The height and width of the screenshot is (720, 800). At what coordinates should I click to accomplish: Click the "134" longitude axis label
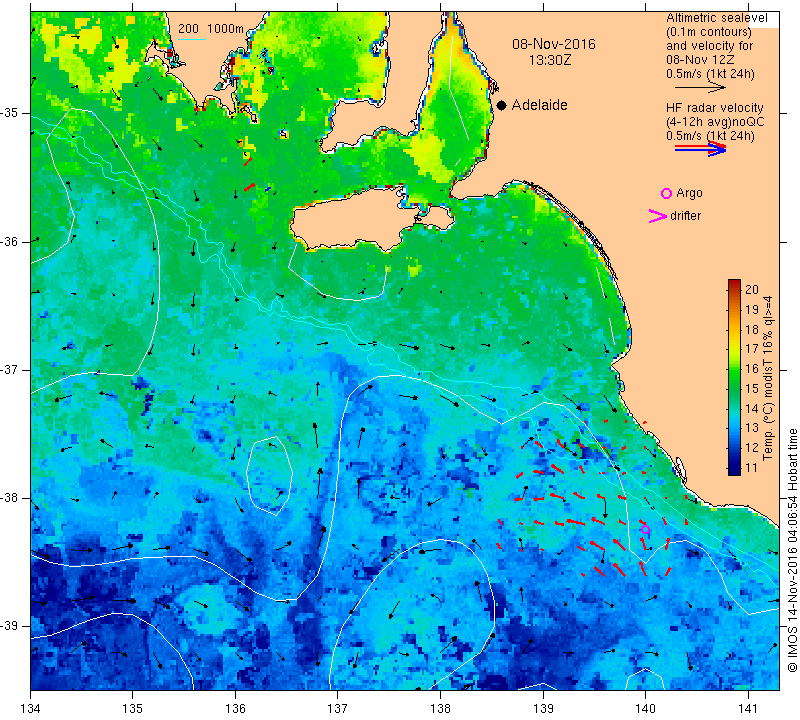pyautogui.click(x=31, y=709)
